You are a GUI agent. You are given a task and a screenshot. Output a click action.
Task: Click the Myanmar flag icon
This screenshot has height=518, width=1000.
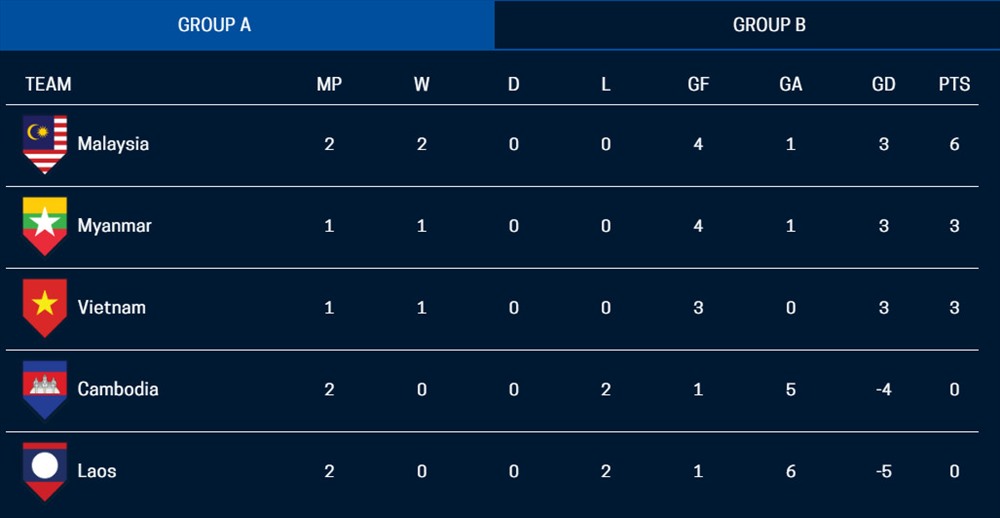click(x=45, y=226)
